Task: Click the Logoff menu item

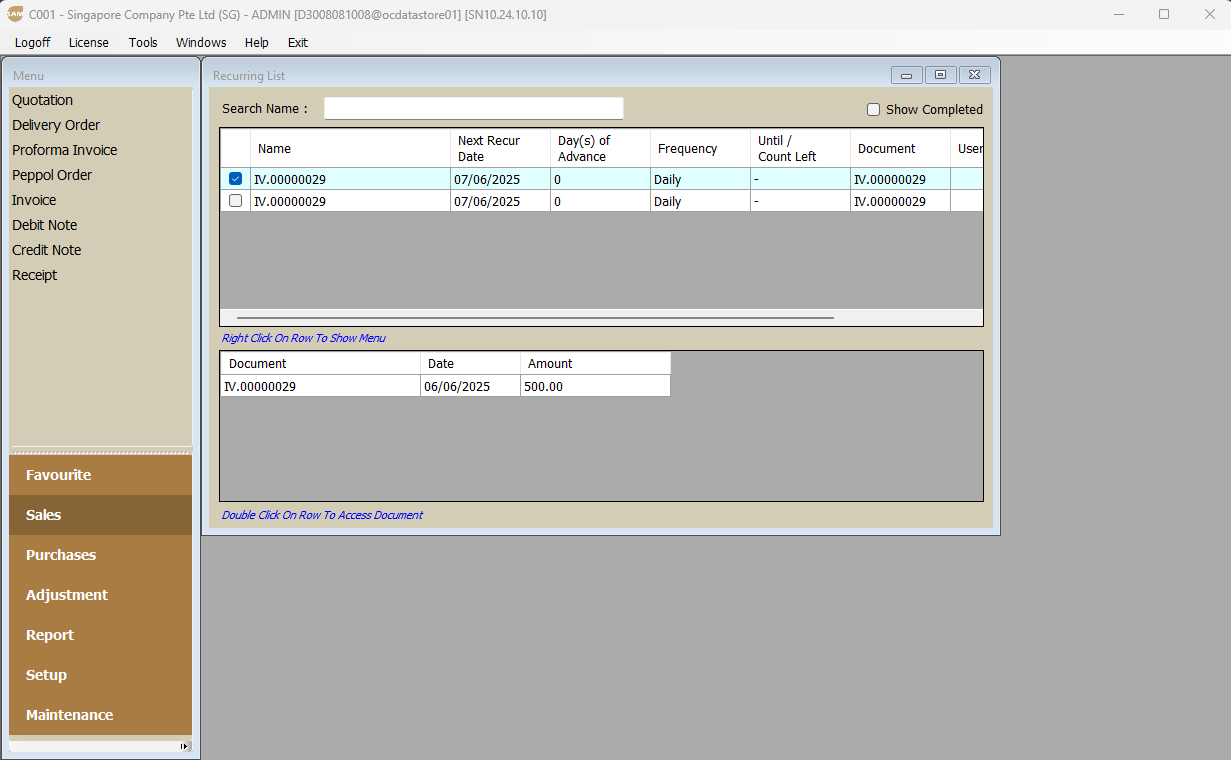Action: point(33,43)
